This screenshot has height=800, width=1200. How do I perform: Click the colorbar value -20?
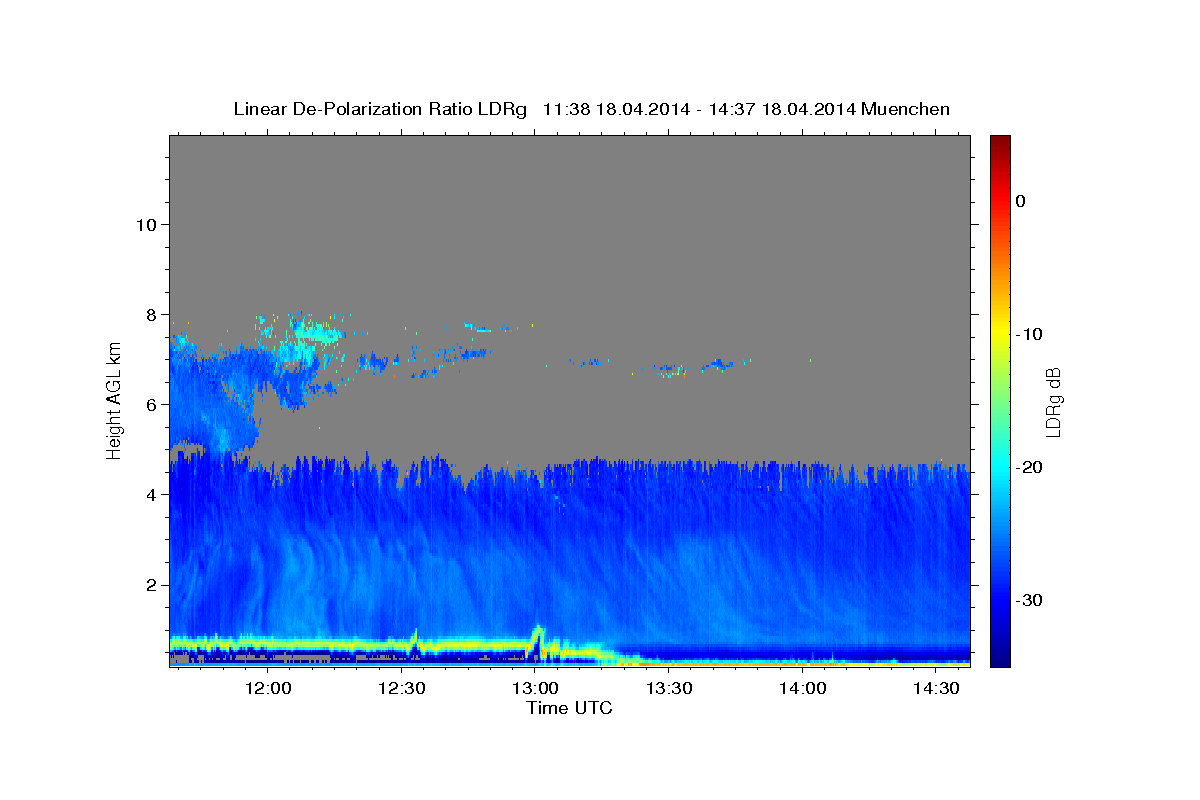tap(1029, 467)
